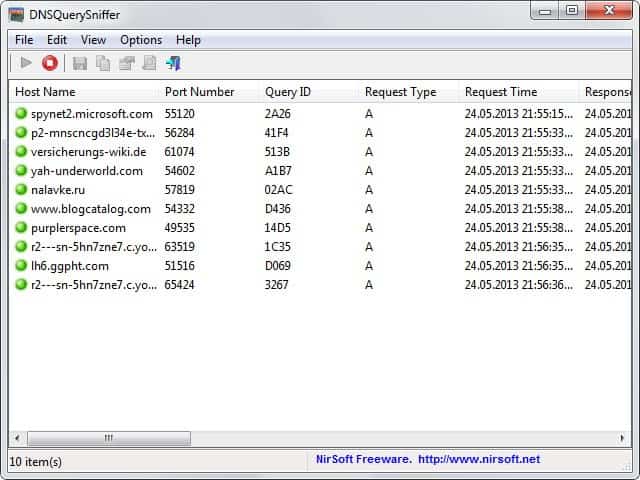The image size is (640, 480).
Task: Click port number 51516
Action: [180, 266]
